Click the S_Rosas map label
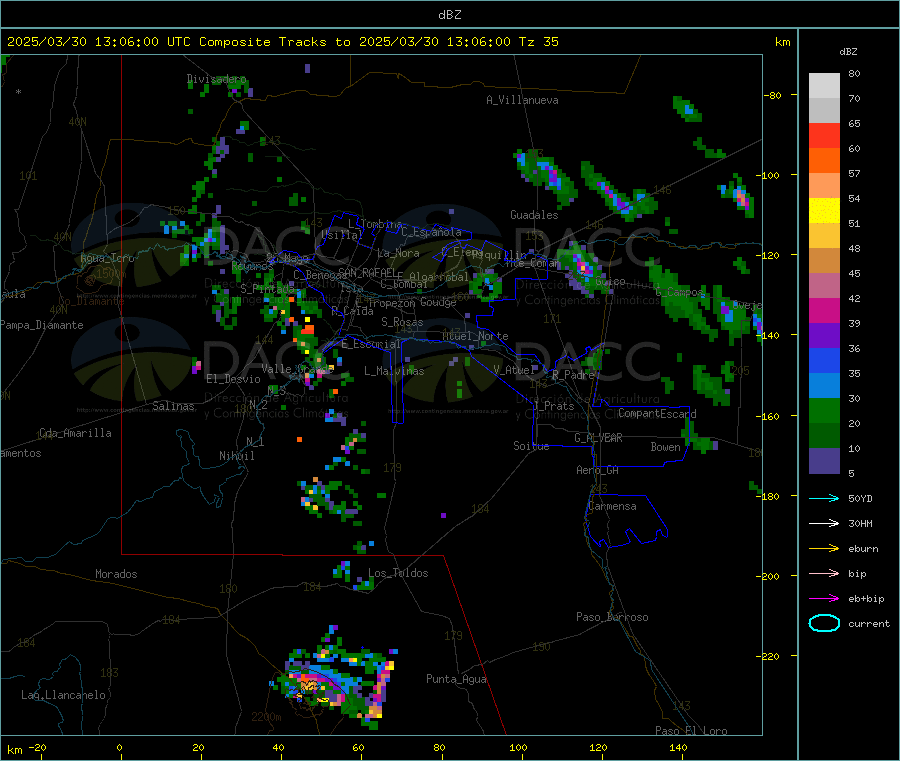 (x=402, y=322)
